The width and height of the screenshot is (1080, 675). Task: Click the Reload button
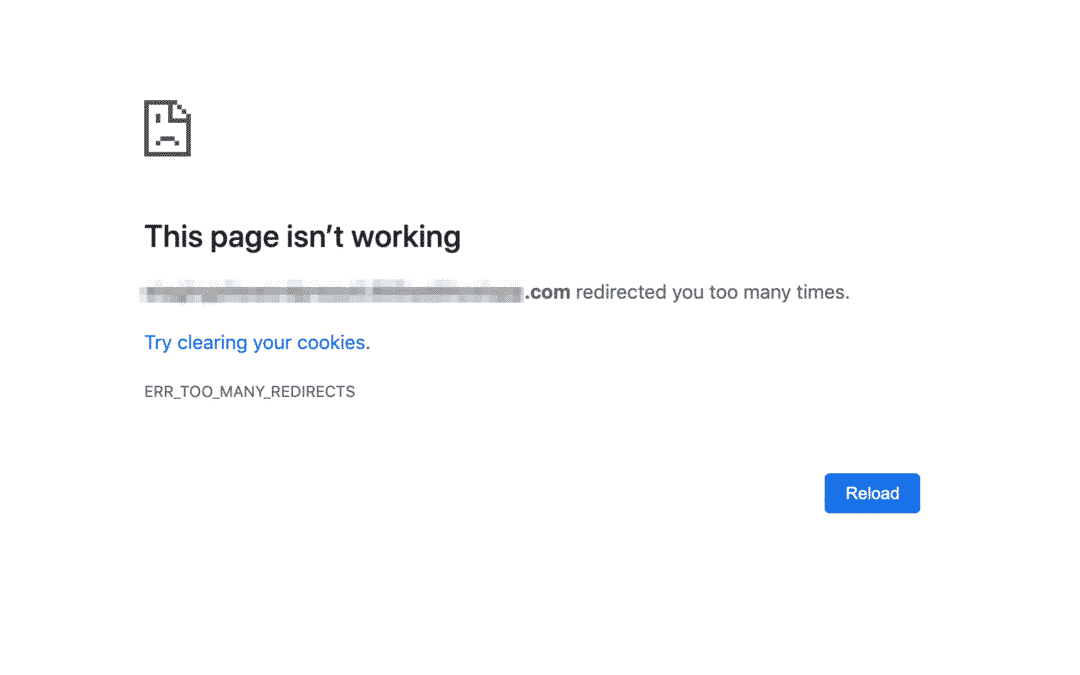pyautogui.click(x=872, y=493)
